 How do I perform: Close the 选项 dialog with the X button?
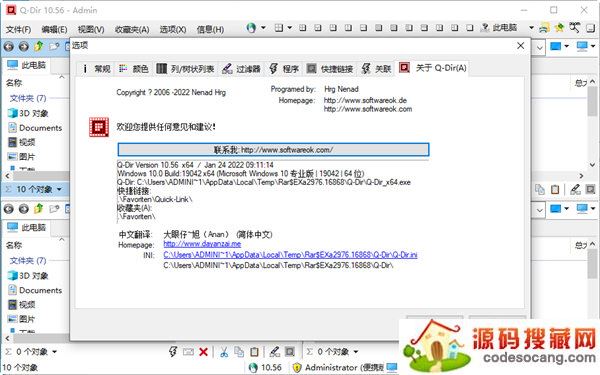520,46
